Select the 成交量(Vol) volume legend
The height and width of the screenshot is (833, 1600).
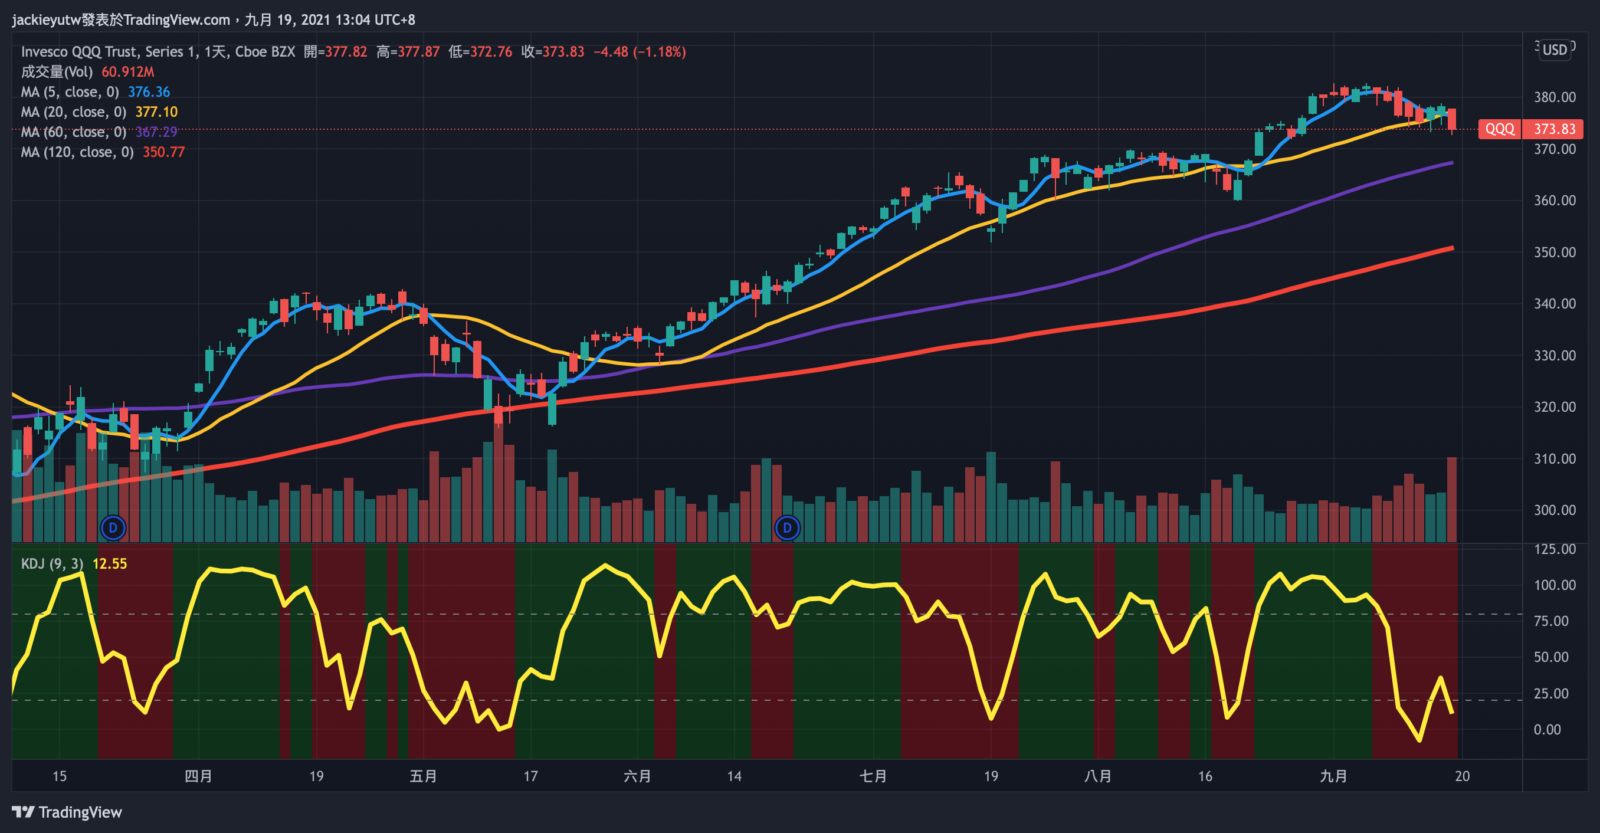click(57, 72)
